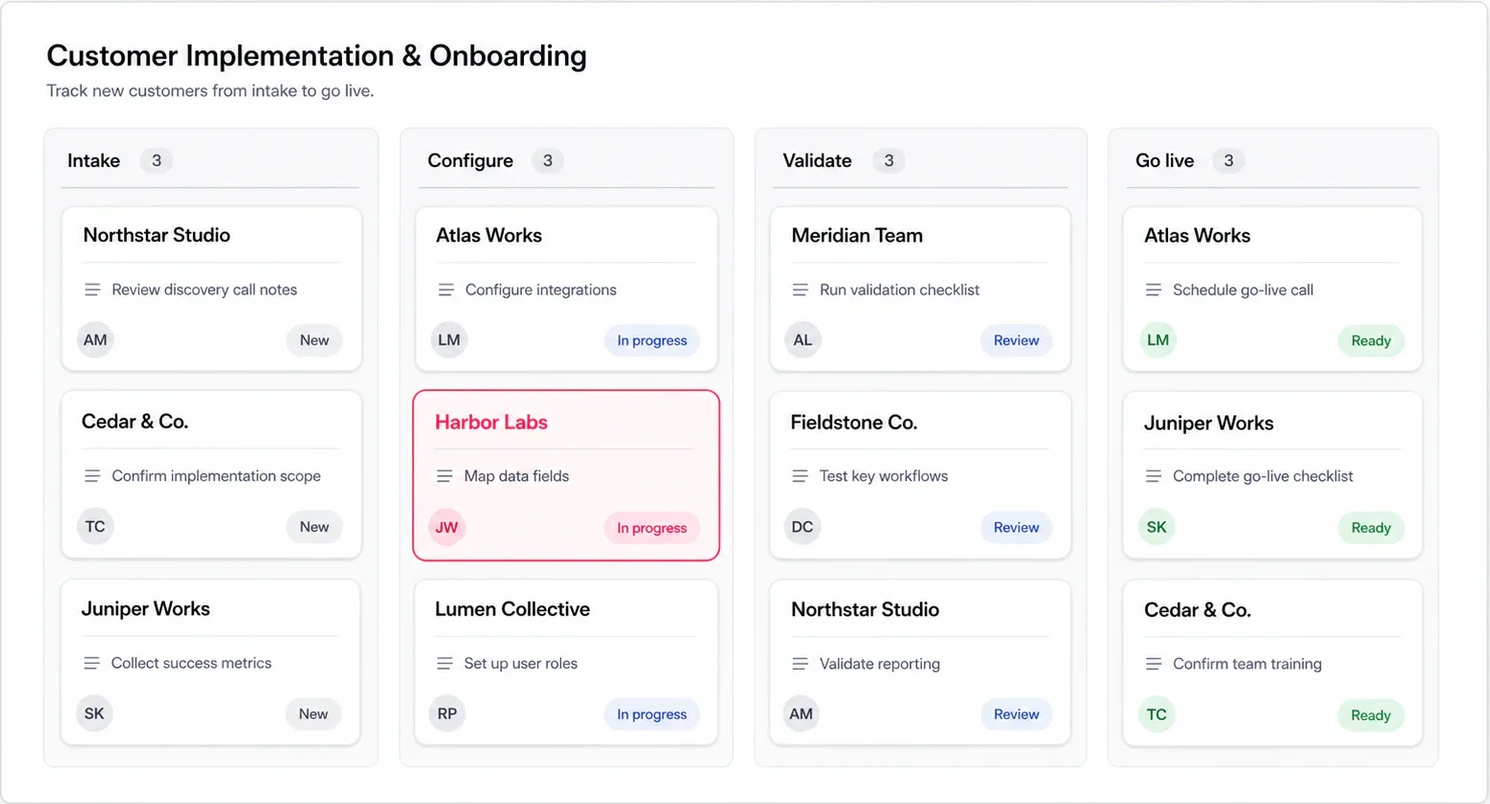Open the Lumen Collective card title
Viewport: 1490px width, 804px height.
tap(512, 609)
